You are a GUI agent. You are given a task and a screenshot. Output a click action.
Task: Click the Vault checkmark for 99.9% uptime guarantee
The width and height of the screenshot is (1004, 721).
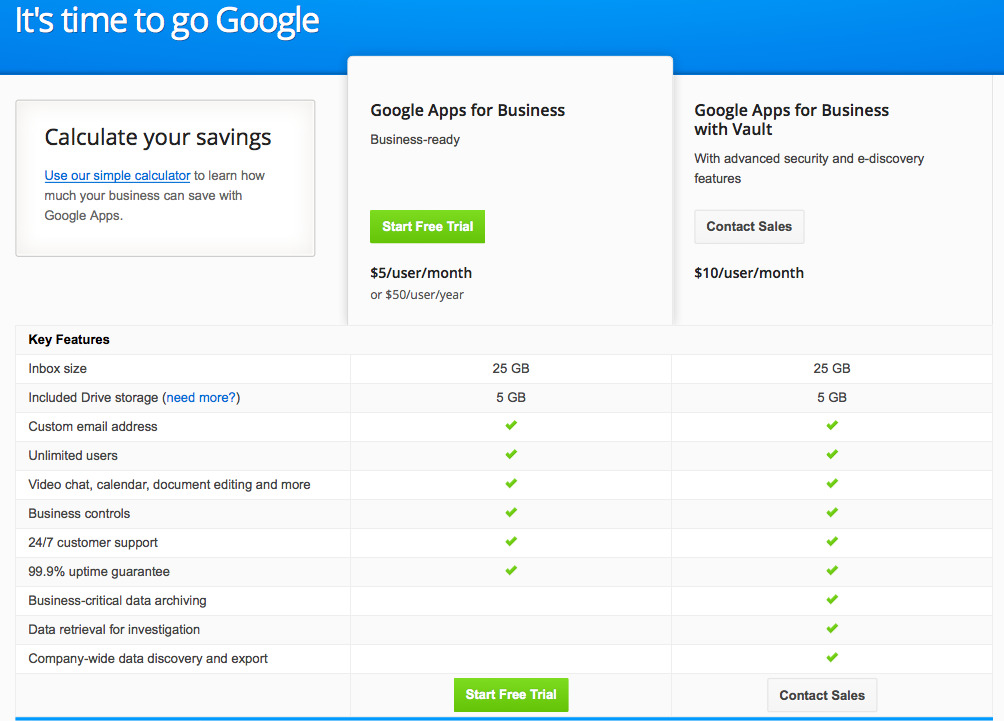point(832,571)
